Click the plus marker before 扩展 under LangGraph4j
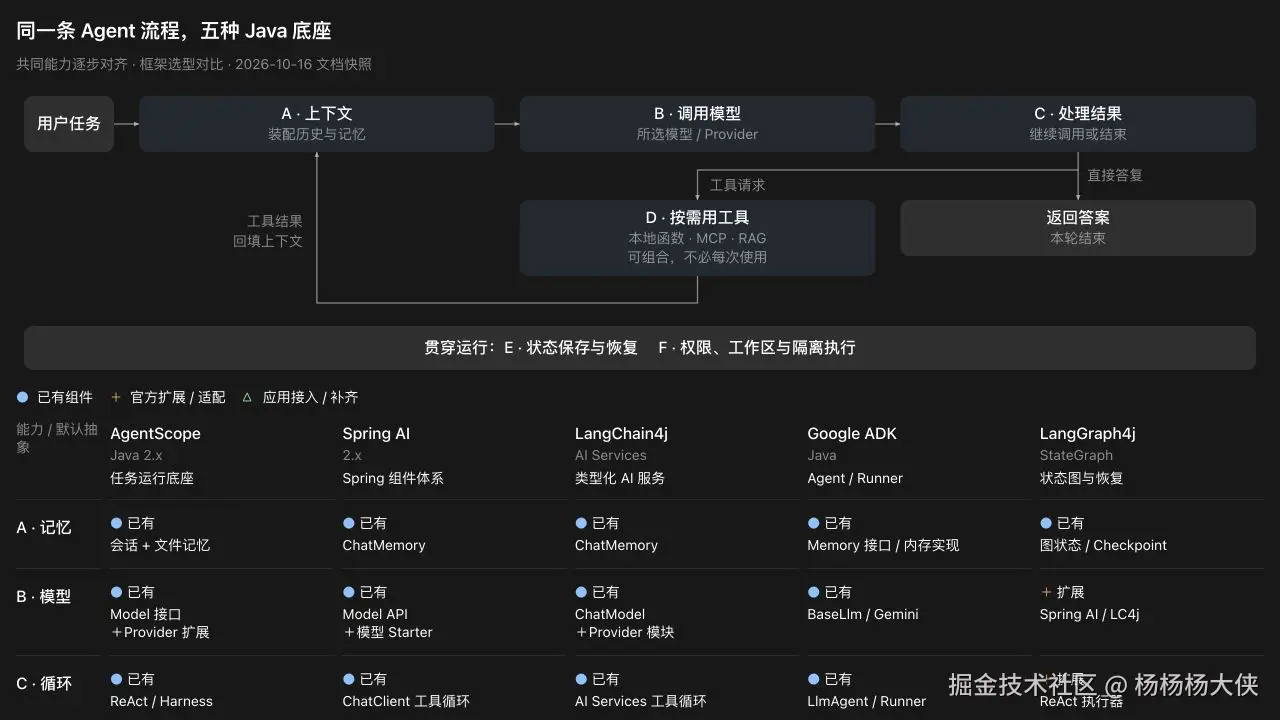This screenshot has height=720, width=1280. click(x=1046, y=592)
